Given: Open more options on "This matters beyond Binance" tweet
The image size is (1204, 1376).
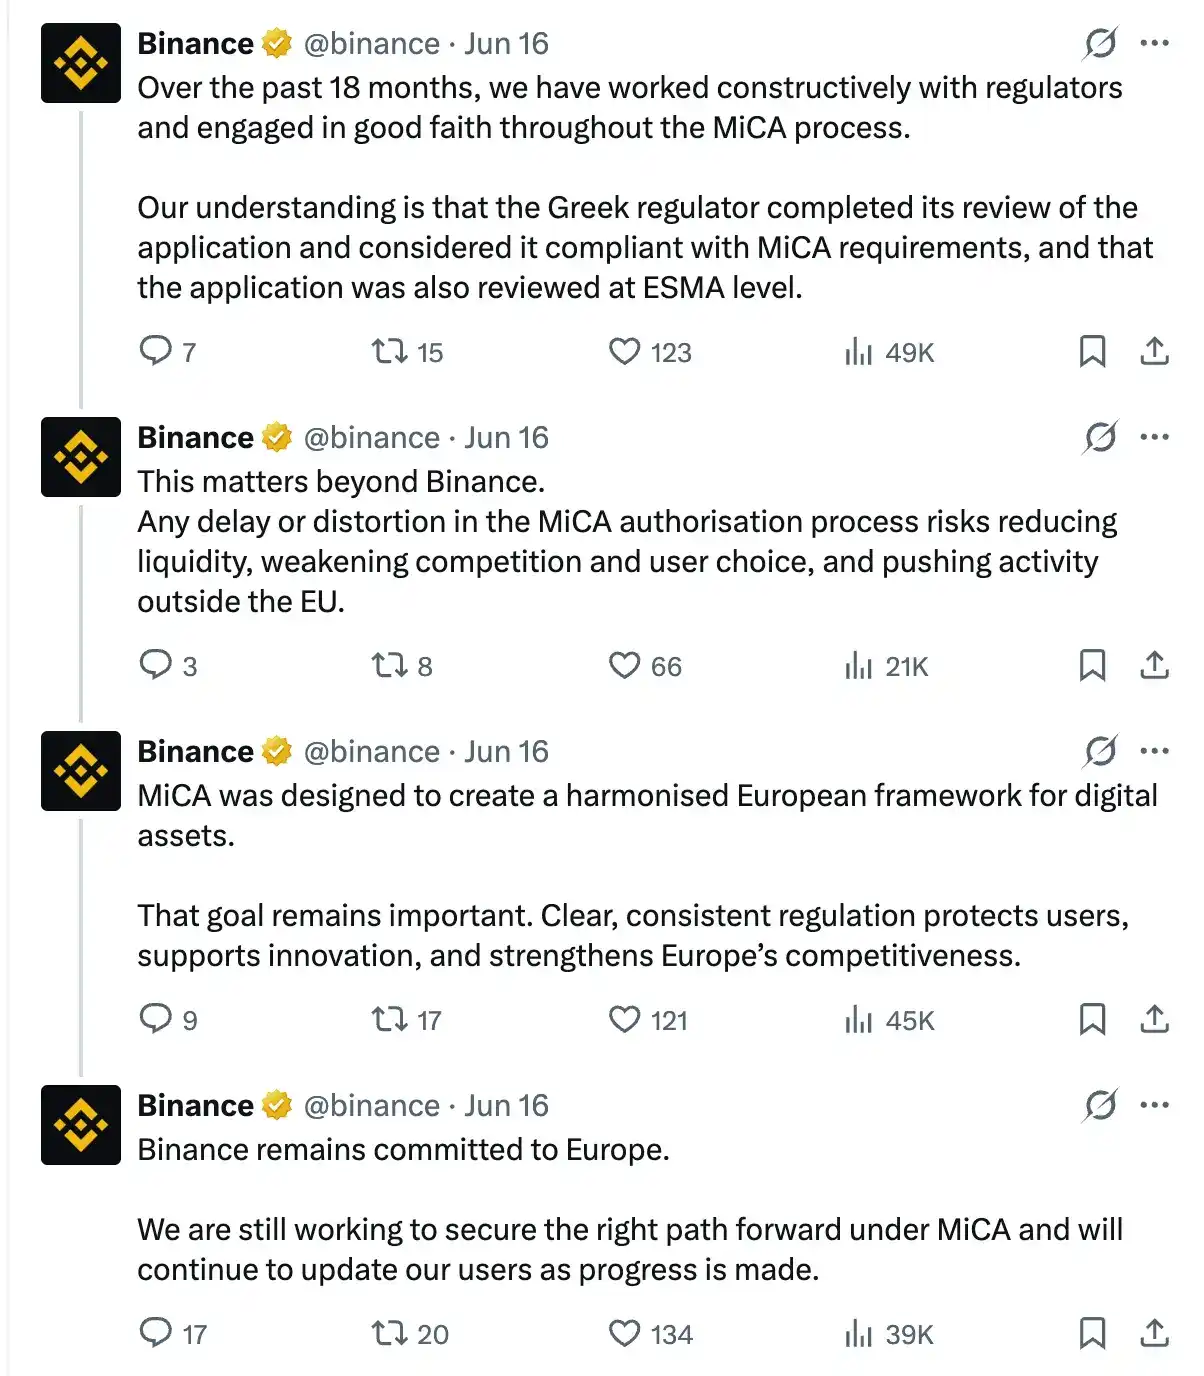Looking at the screenshot, I should [1155, 437].
